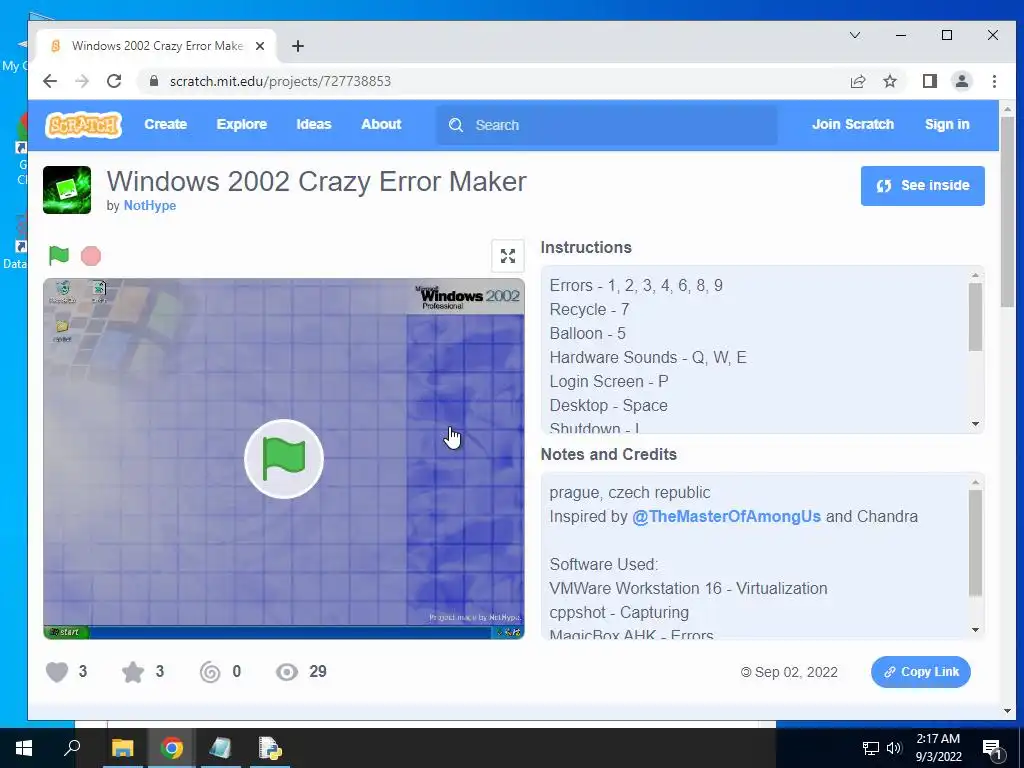
Task: Click the 'Login Screen - P' instruction line
Action: pos(609,381)
